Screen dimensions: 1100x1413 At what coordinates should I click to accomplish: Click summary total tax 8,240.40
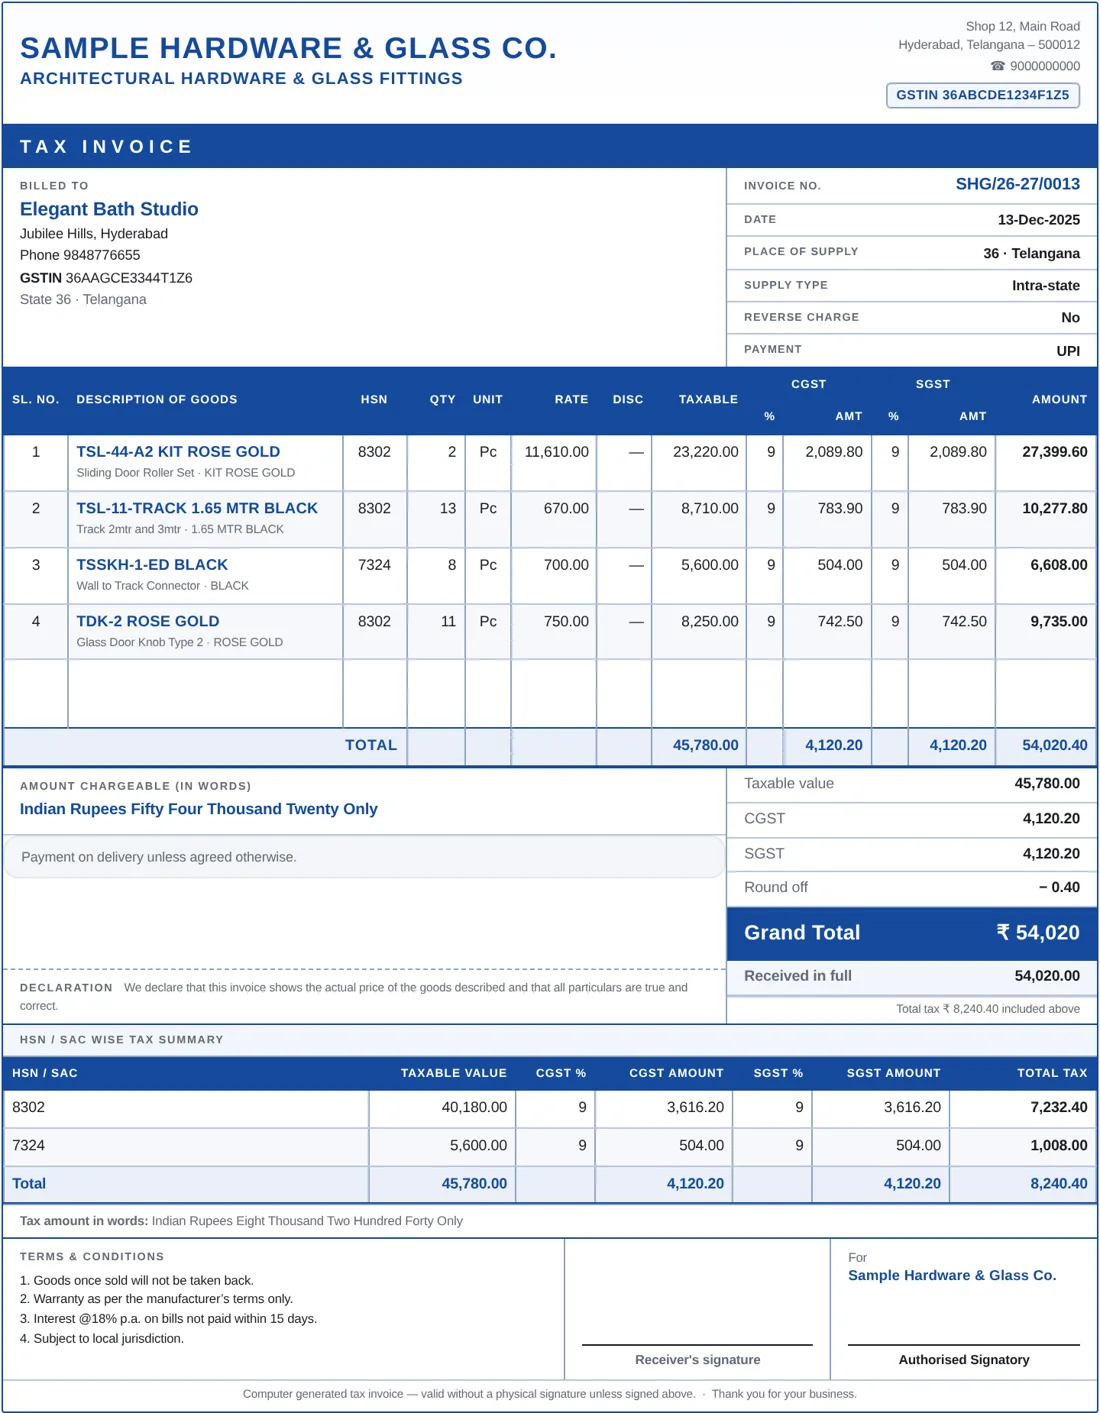(x=1059, y=1184)
